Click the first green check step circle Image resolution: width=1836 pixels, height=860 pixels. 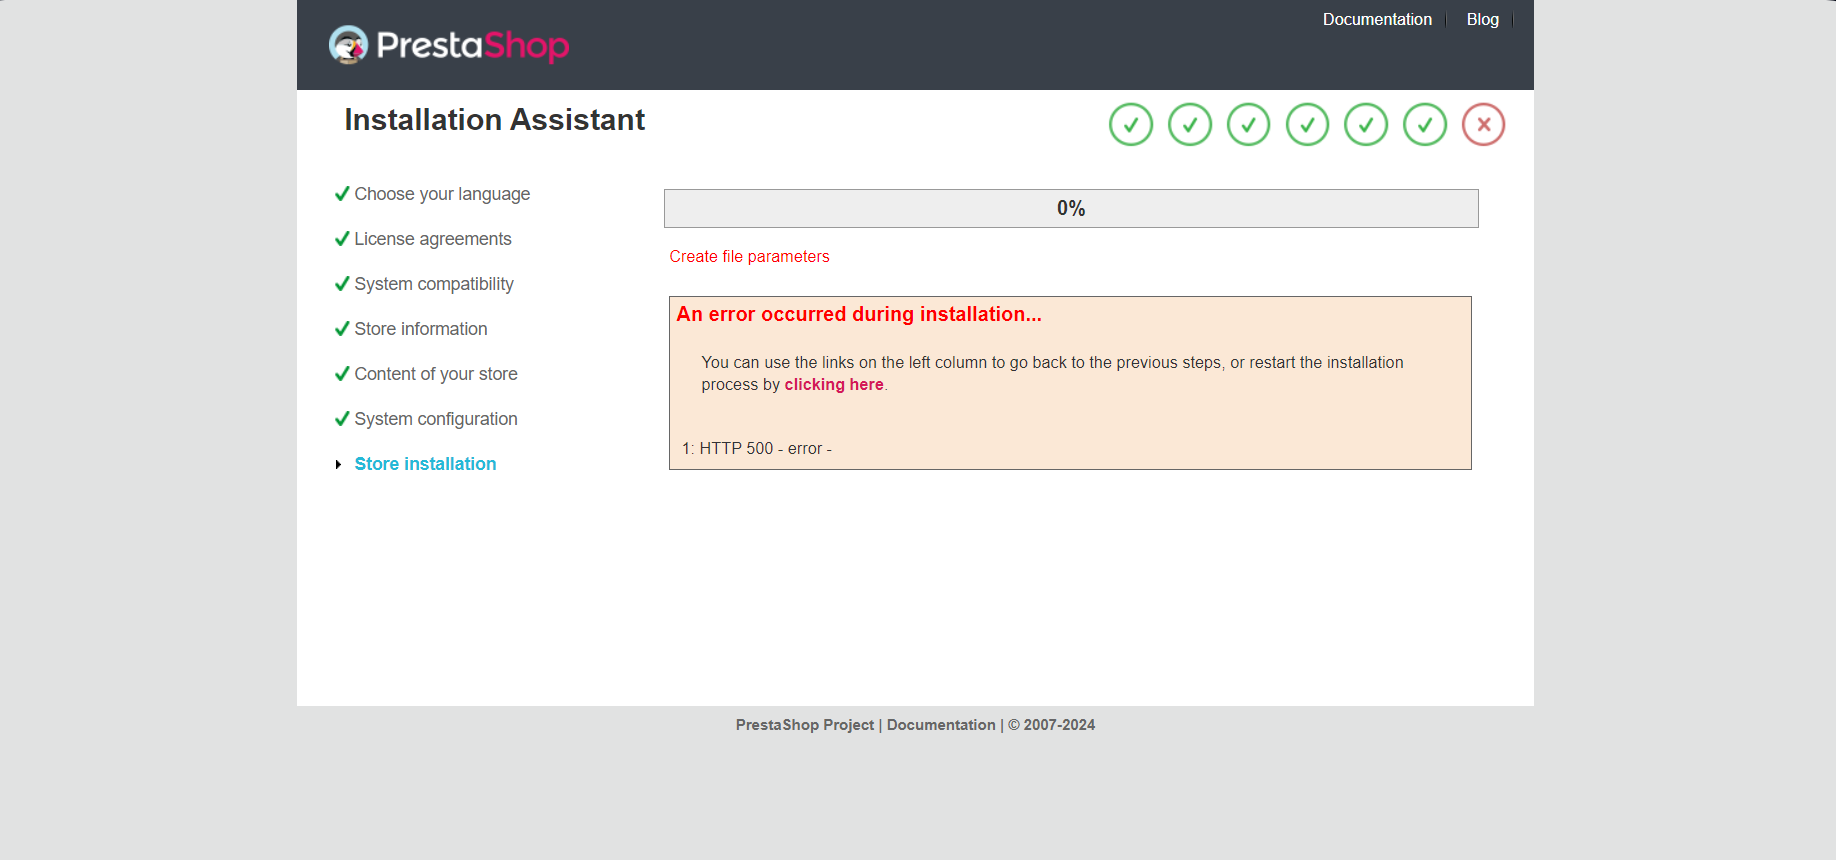coord(1131,125)
